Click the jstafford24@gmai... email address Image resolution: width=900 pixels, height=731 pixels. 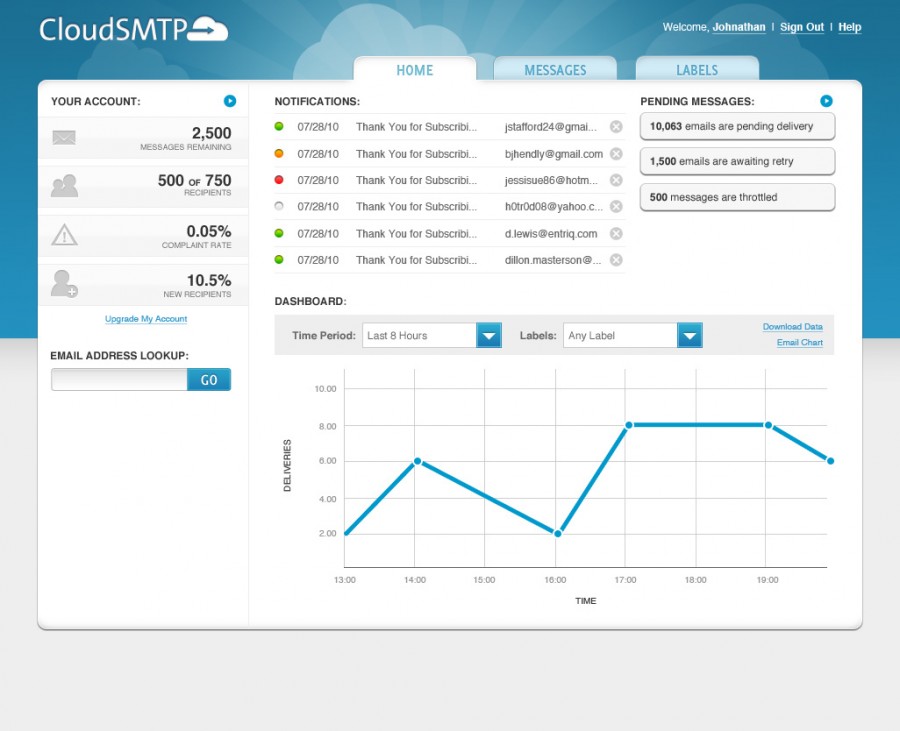[x=550, y=127]
